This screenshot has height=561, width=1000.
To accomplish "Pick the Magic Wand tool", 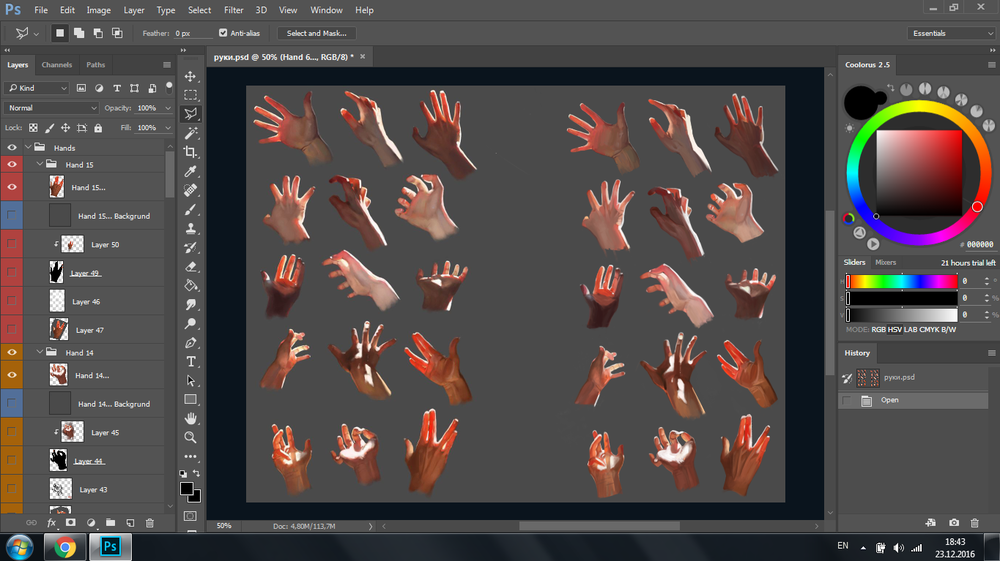I will click(x=191, y=133).
